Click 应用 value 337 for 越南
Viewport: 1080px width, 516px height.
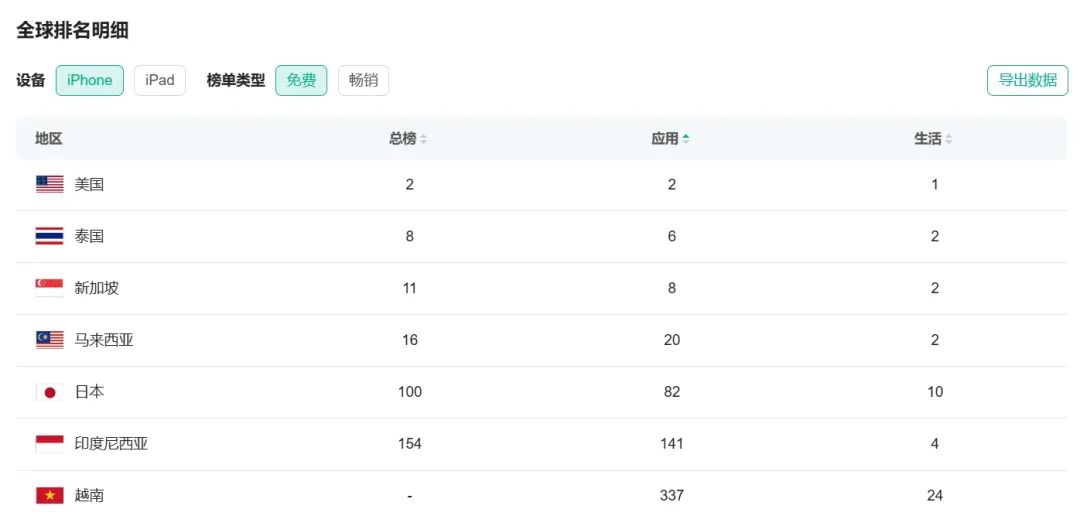tap(672, 495)
